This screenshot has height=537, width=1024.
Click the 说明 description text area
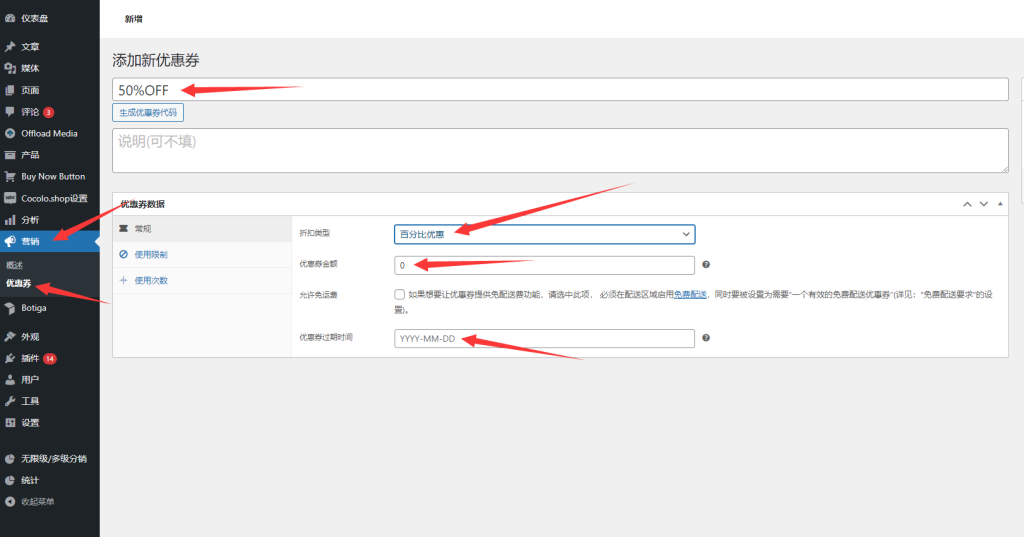pos(560,150)
